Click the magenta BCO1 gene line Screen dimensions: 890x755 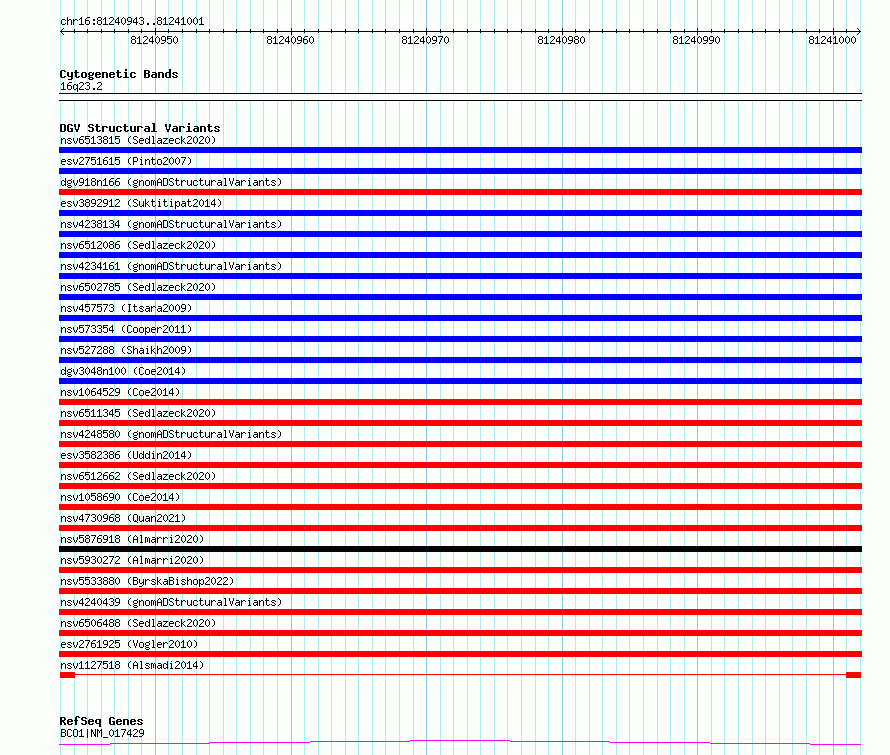pyautogui.click(x=460, y=743)
